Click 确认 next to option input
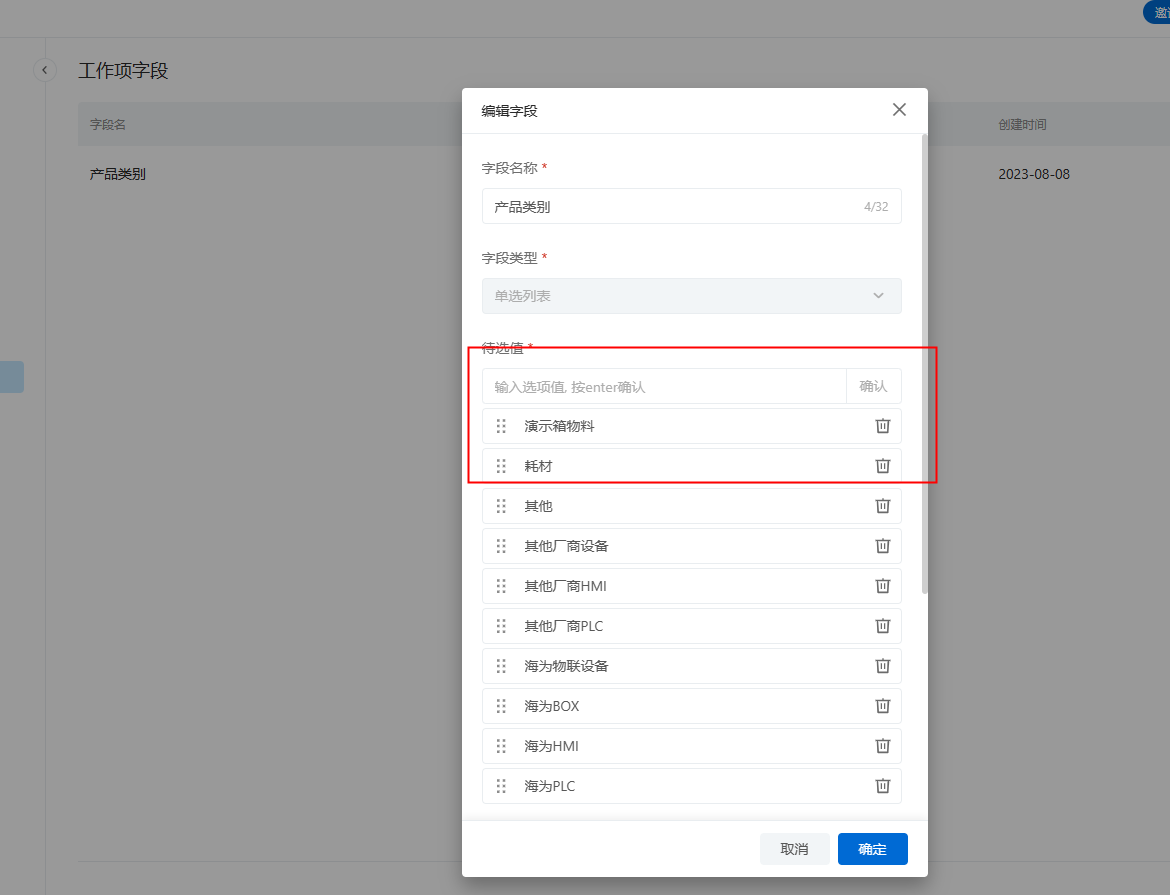 [x=873, y=386]
